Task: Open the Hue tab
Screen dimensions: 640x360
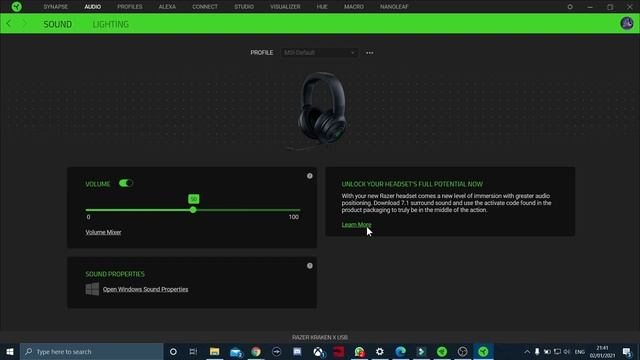Action: [x=322, y=7]
